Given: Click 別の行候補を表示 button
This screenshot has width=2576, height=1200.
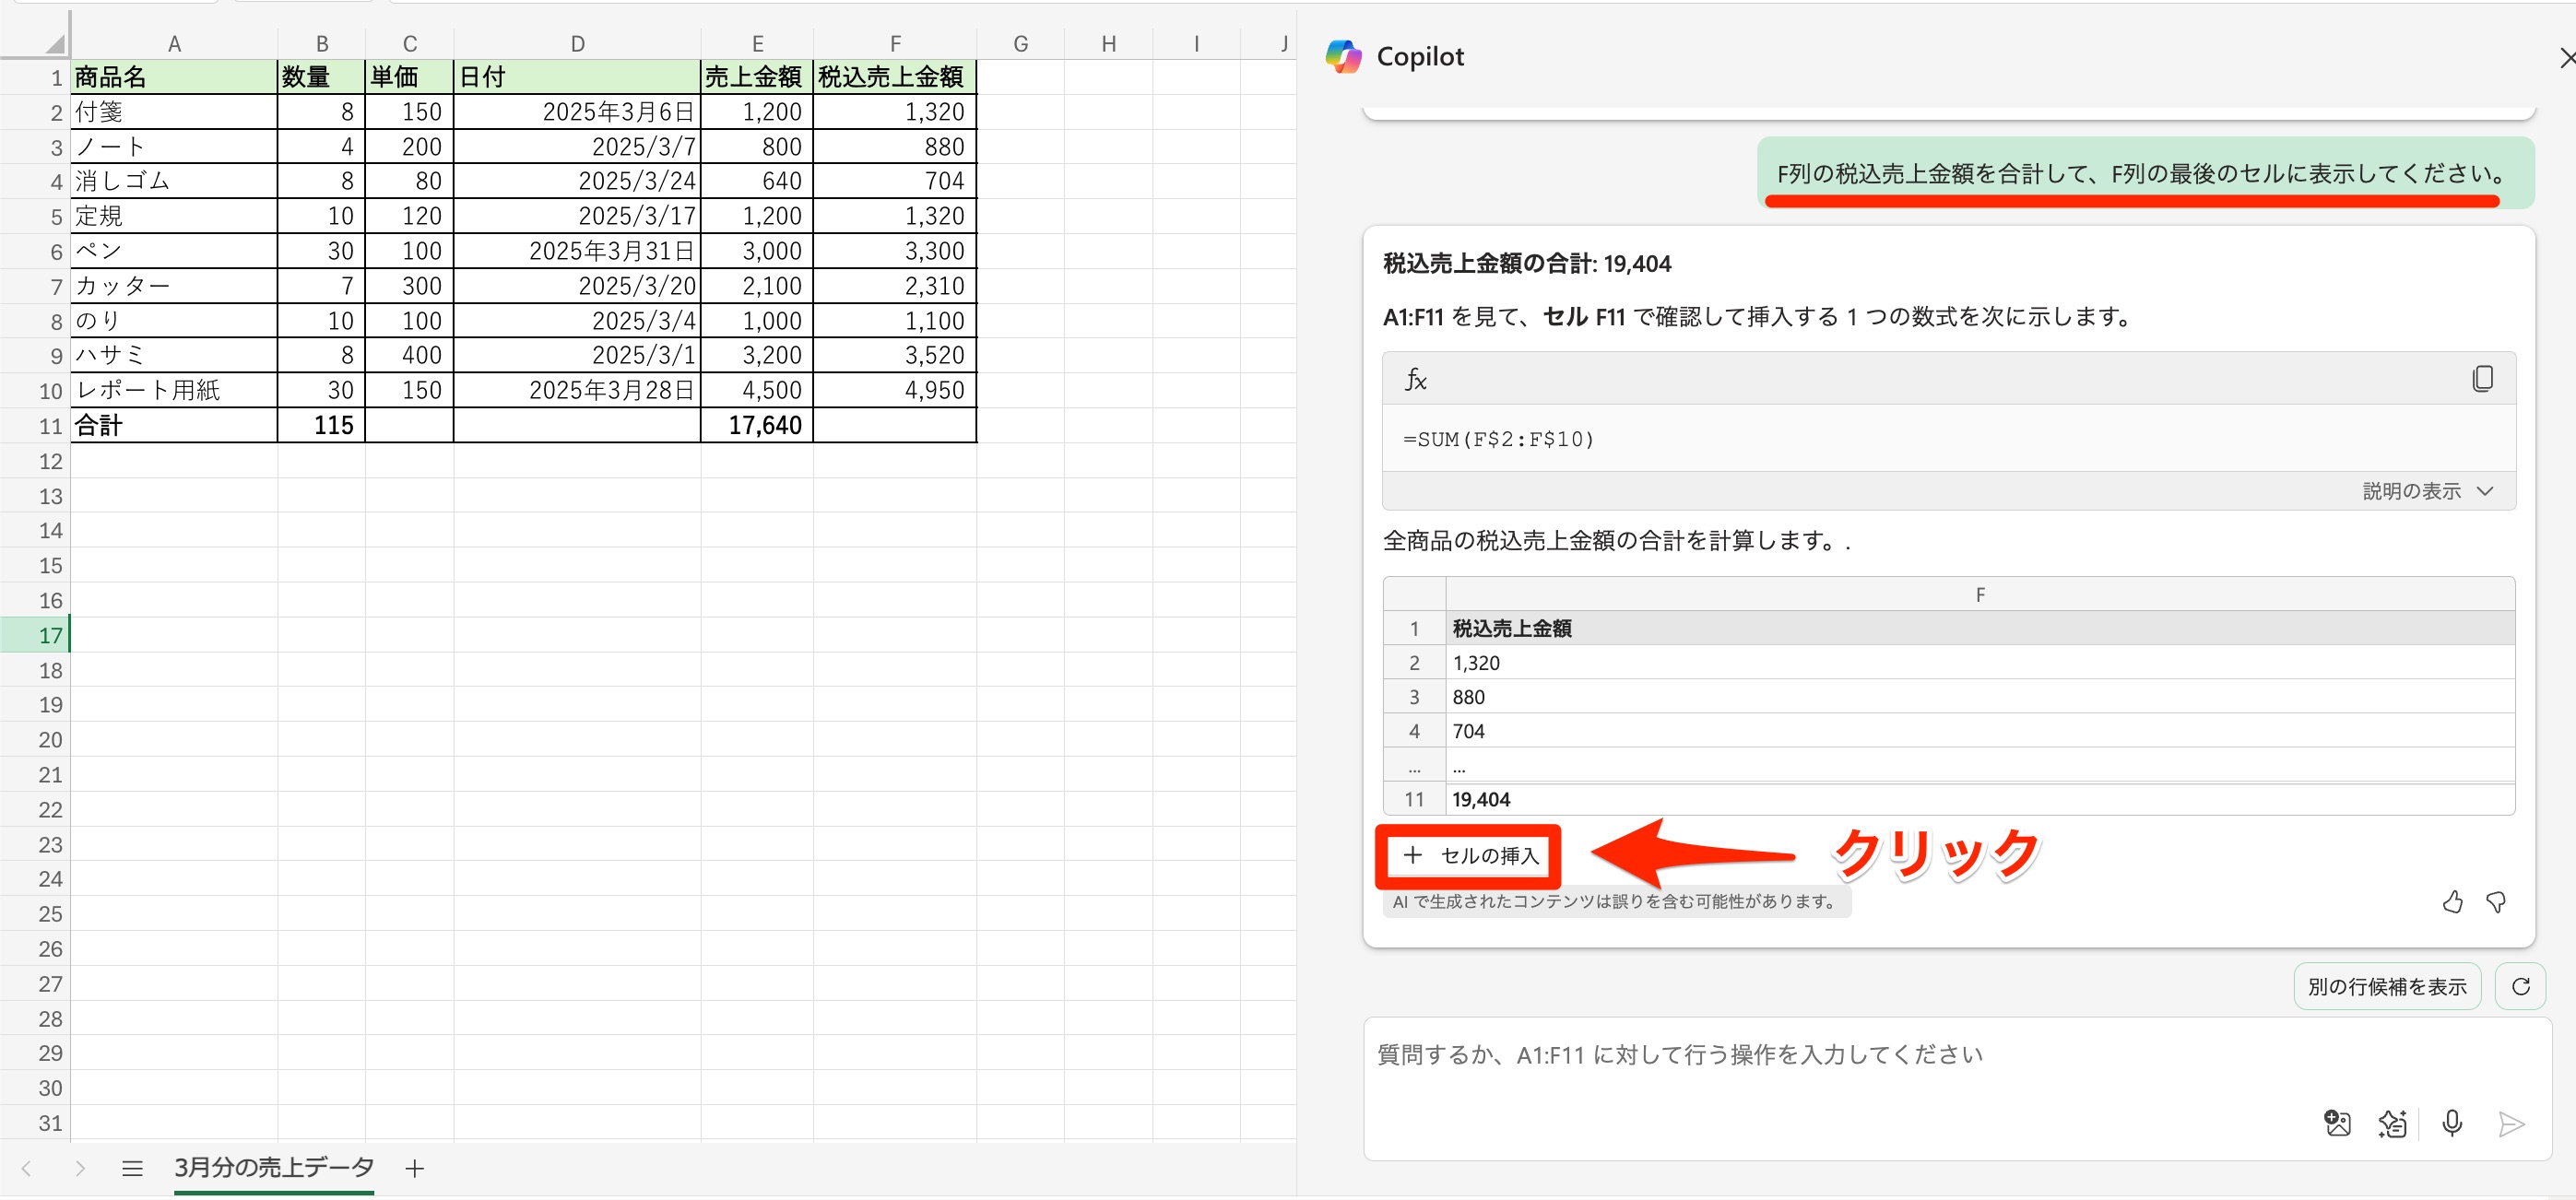Looking at the screenshot, I should (x=2386, y=986).
